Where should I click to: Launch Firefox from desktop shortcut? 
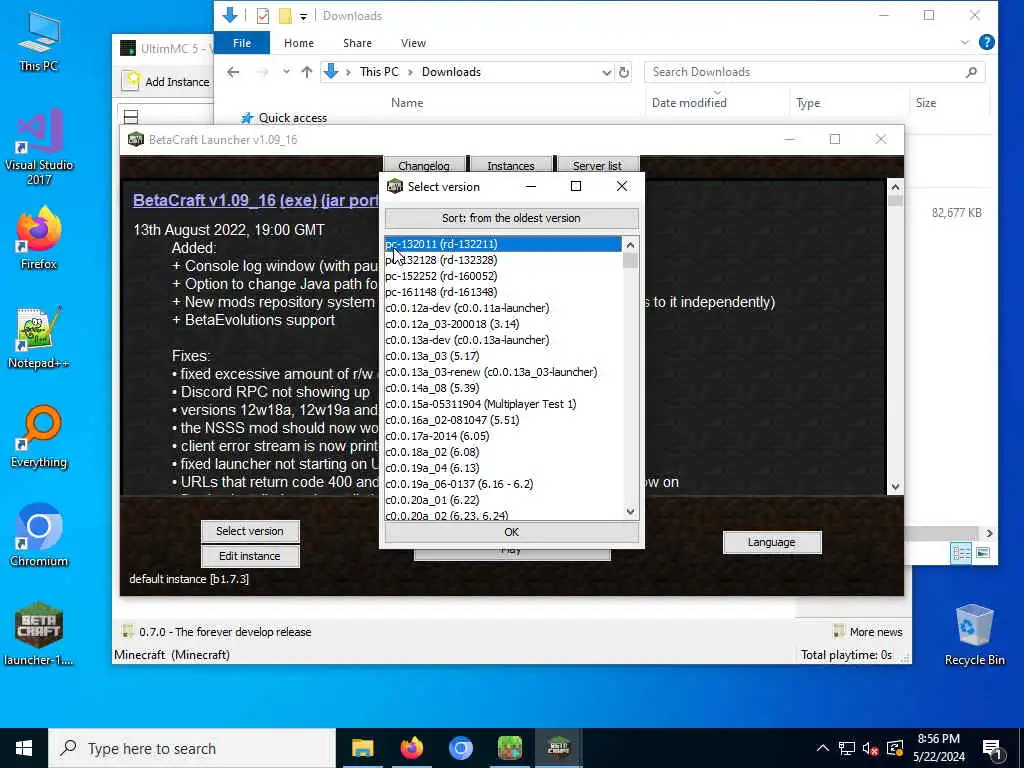point(39,238)
